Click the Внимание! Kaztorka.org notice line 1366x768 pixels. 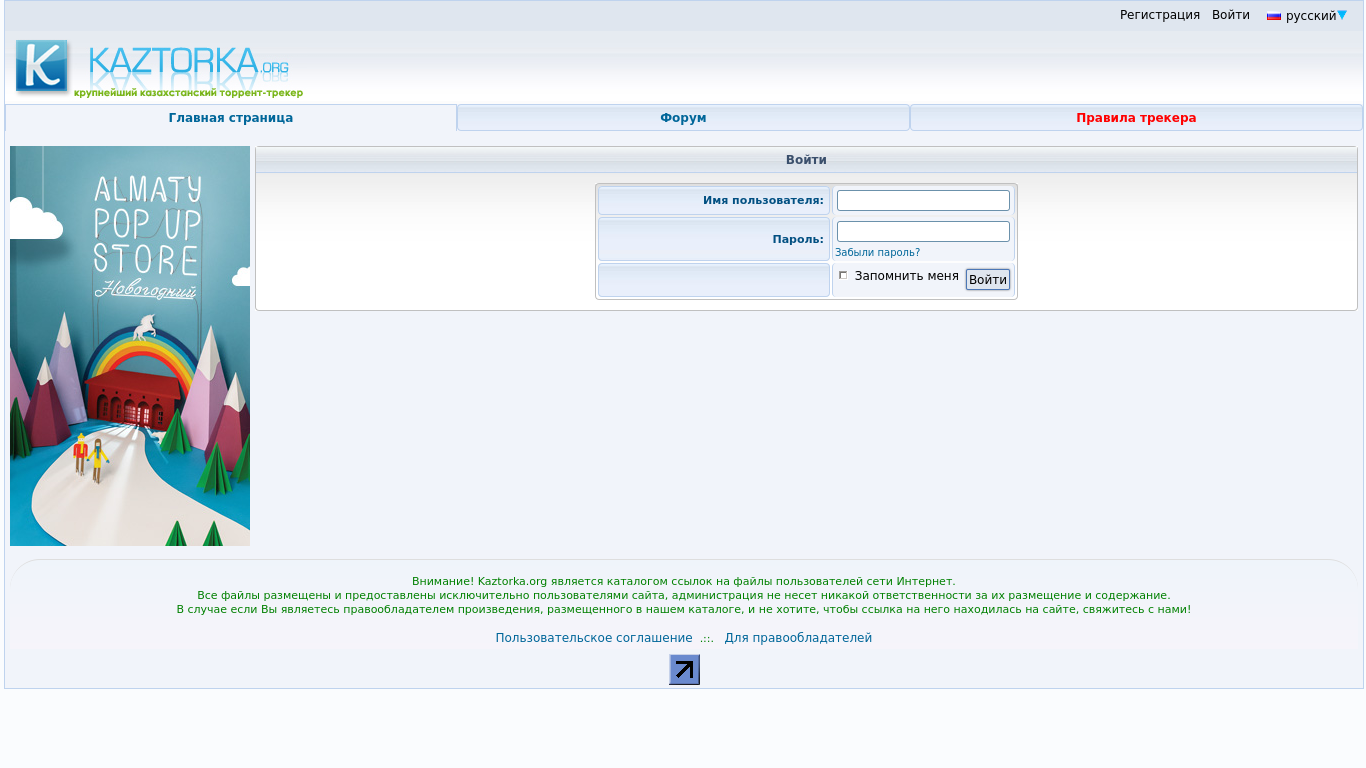[684, 581]
